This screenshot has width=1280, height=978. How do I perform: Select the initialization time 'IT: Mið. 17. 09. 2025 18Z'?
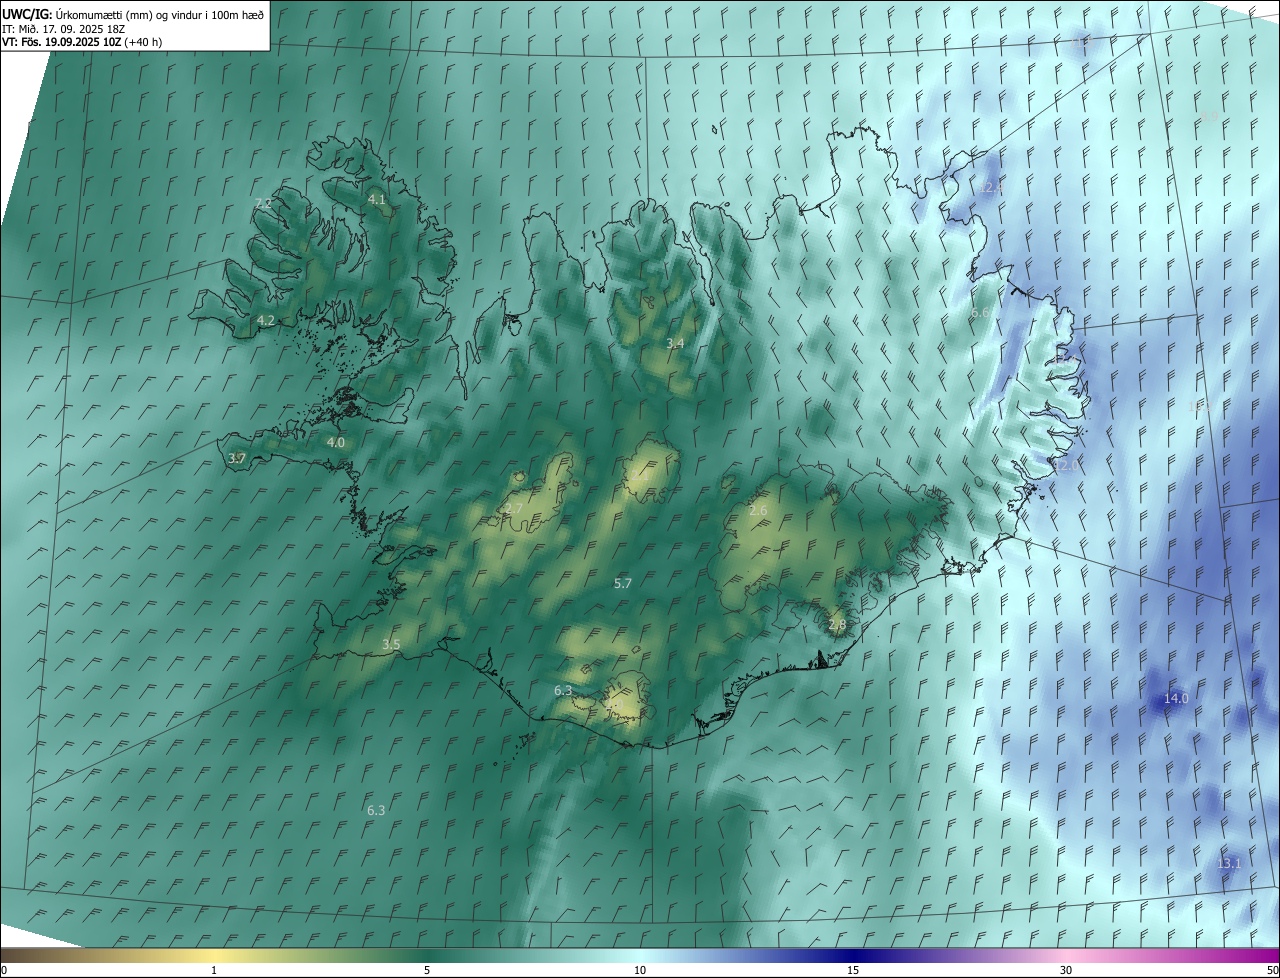point(63,29)
